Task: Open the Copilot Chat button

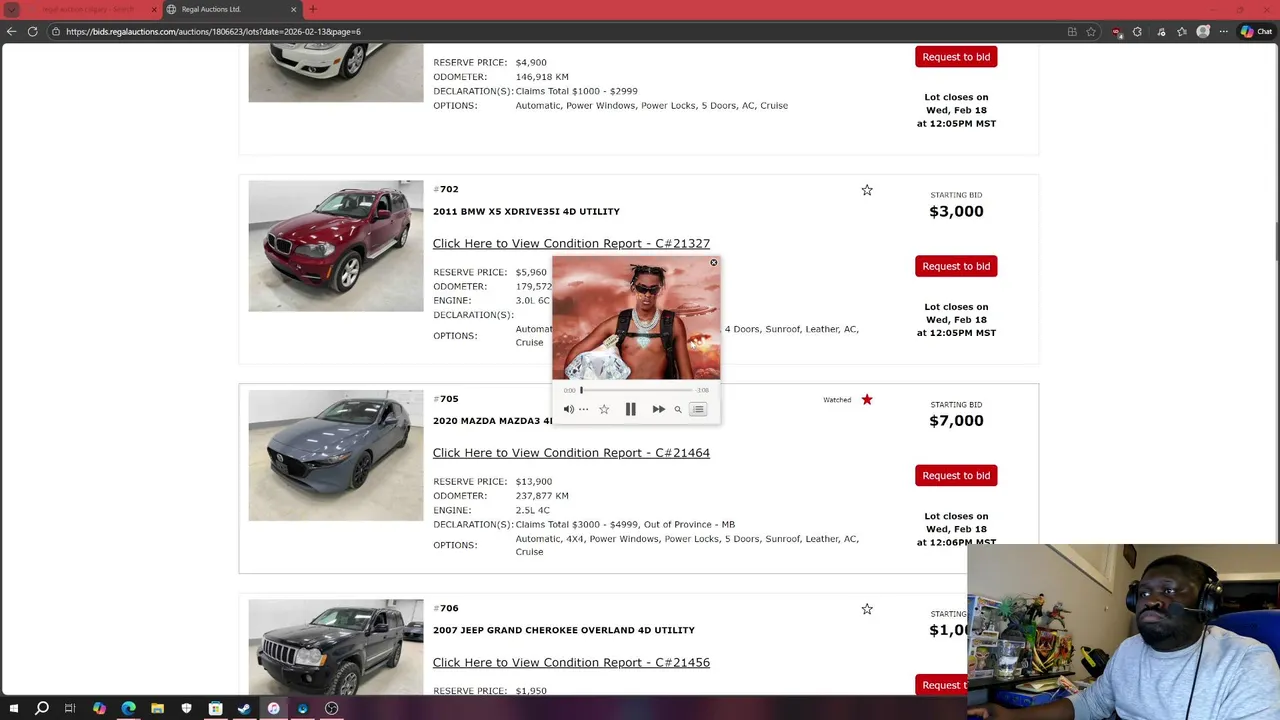Action: (1256, 31)
